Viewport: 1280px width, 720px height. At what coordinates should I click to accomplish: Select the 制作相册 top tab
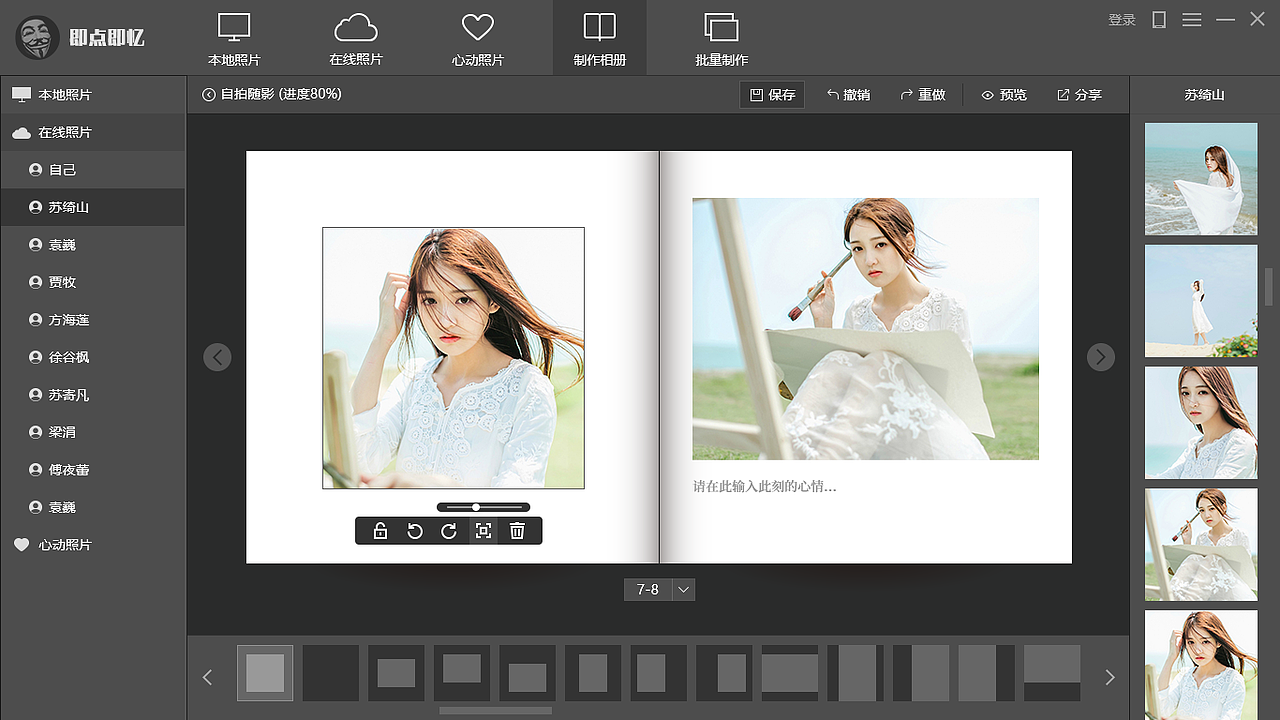tap(600, 38)
